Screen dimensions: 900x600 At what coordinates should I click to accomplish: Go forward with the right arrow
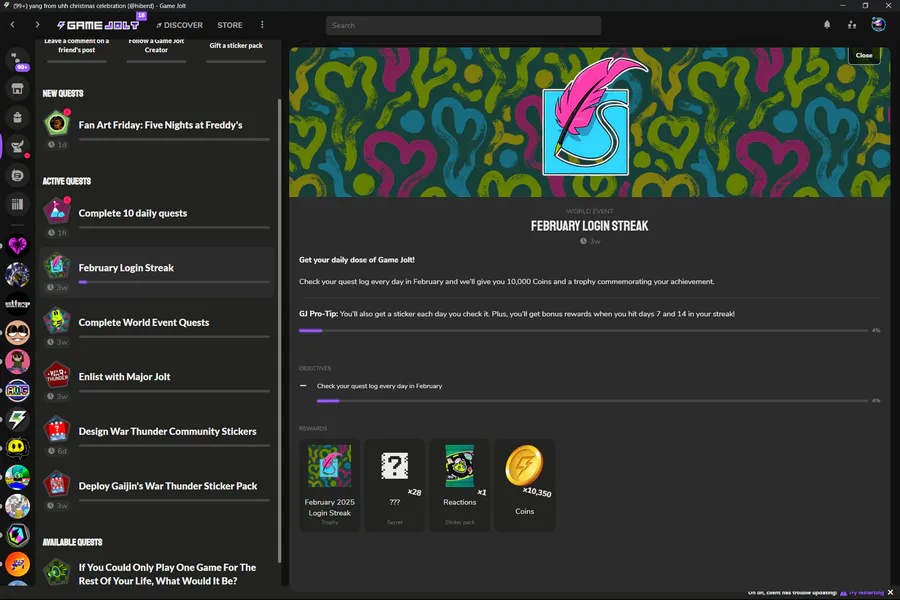point(37,25)
